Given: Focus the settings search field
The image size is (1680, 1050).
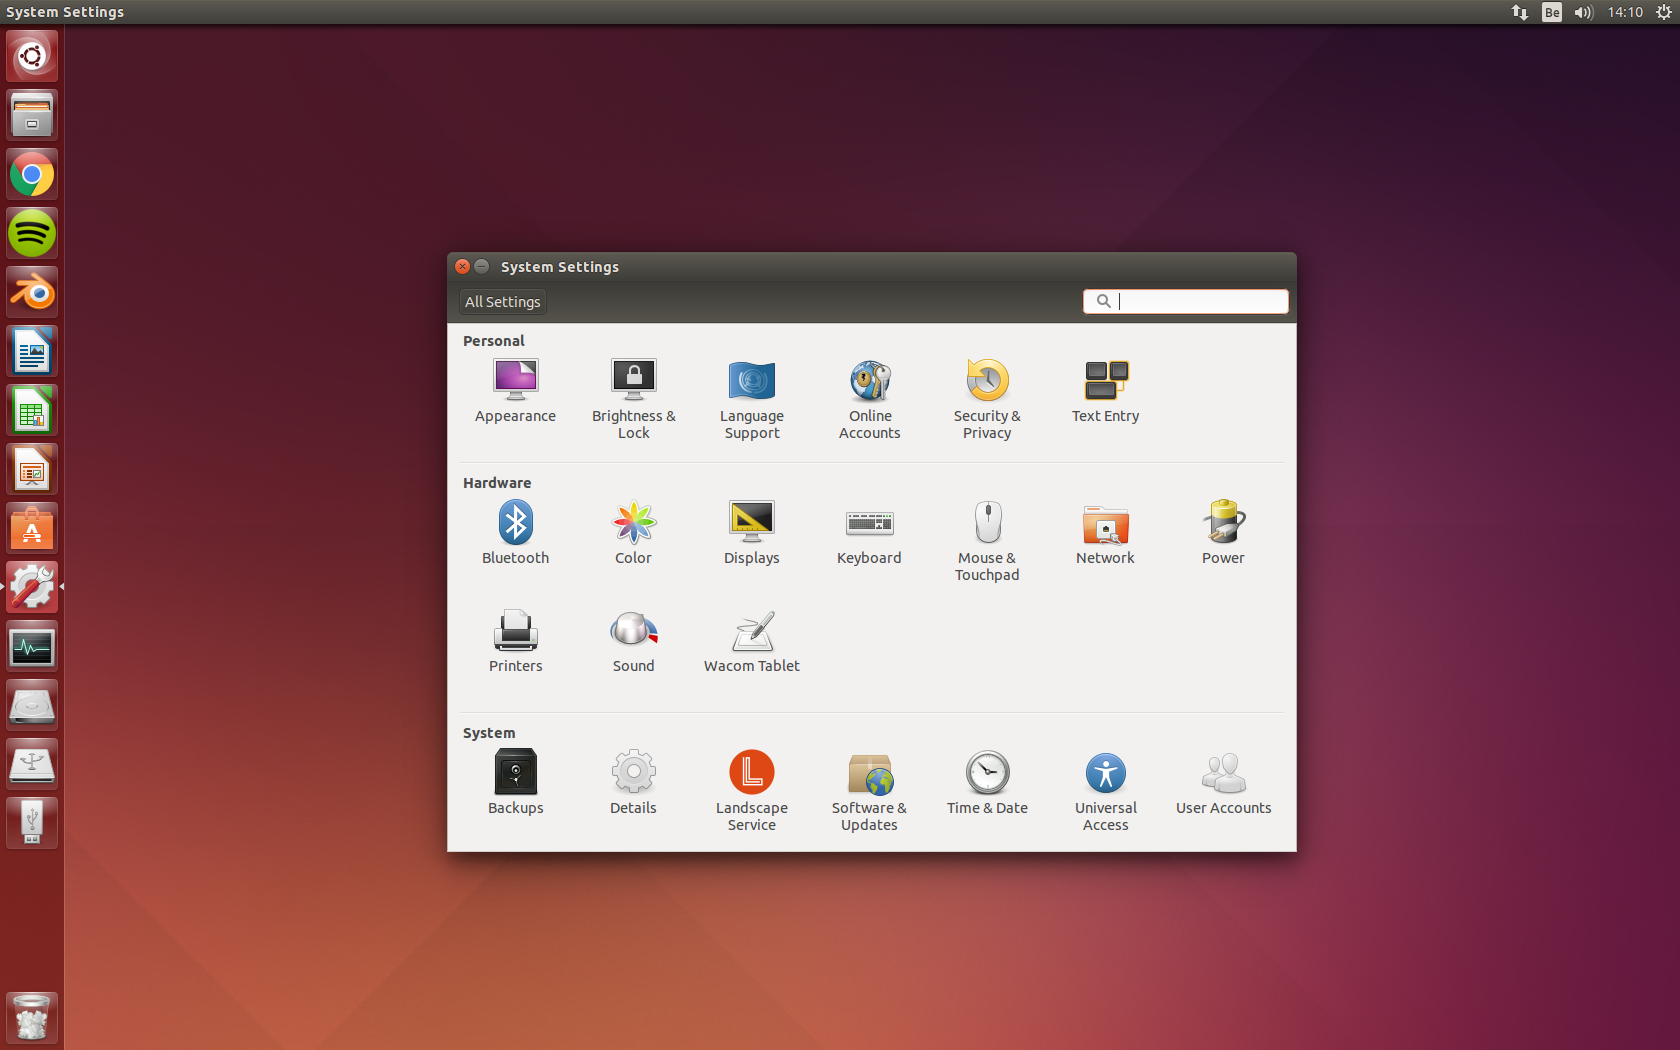Looking at the screenshot, I should pyautogui.click(x=1185, y=301).
